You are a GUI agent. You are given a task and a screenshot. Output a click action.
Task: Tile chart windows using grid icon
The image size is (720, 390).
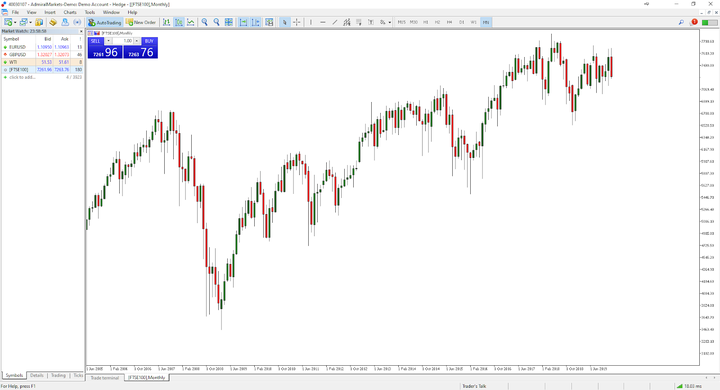point(228,22)
